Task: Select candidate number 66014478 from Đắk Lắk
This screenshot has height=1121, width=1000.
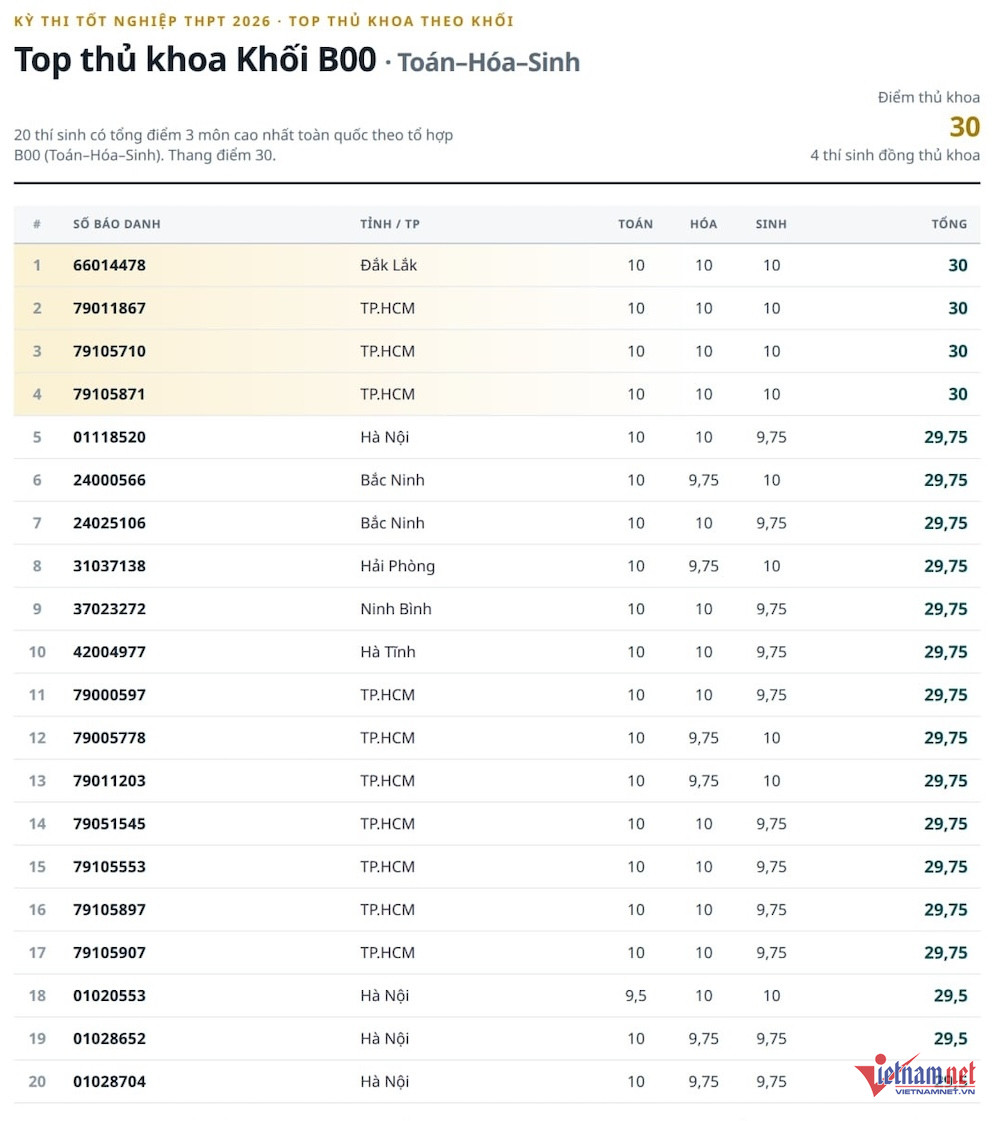Action: point(111,267)
